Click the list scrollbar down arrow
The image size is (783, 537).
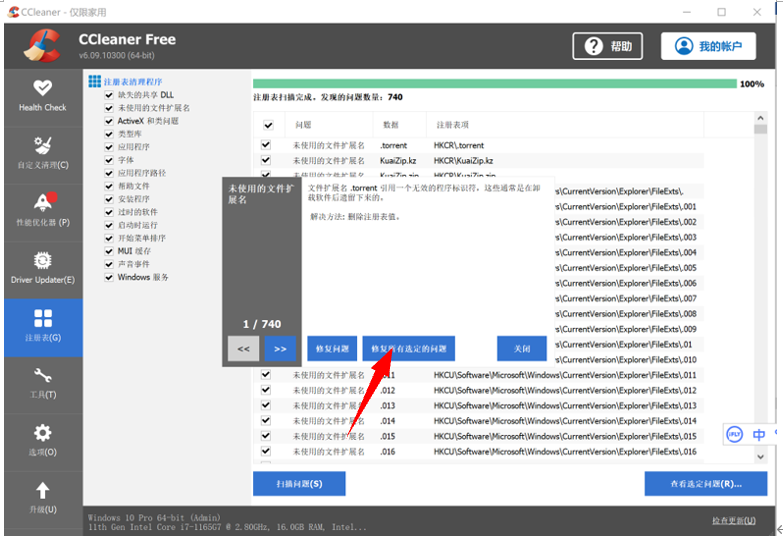pyautogui.click(x=761, y=457)
